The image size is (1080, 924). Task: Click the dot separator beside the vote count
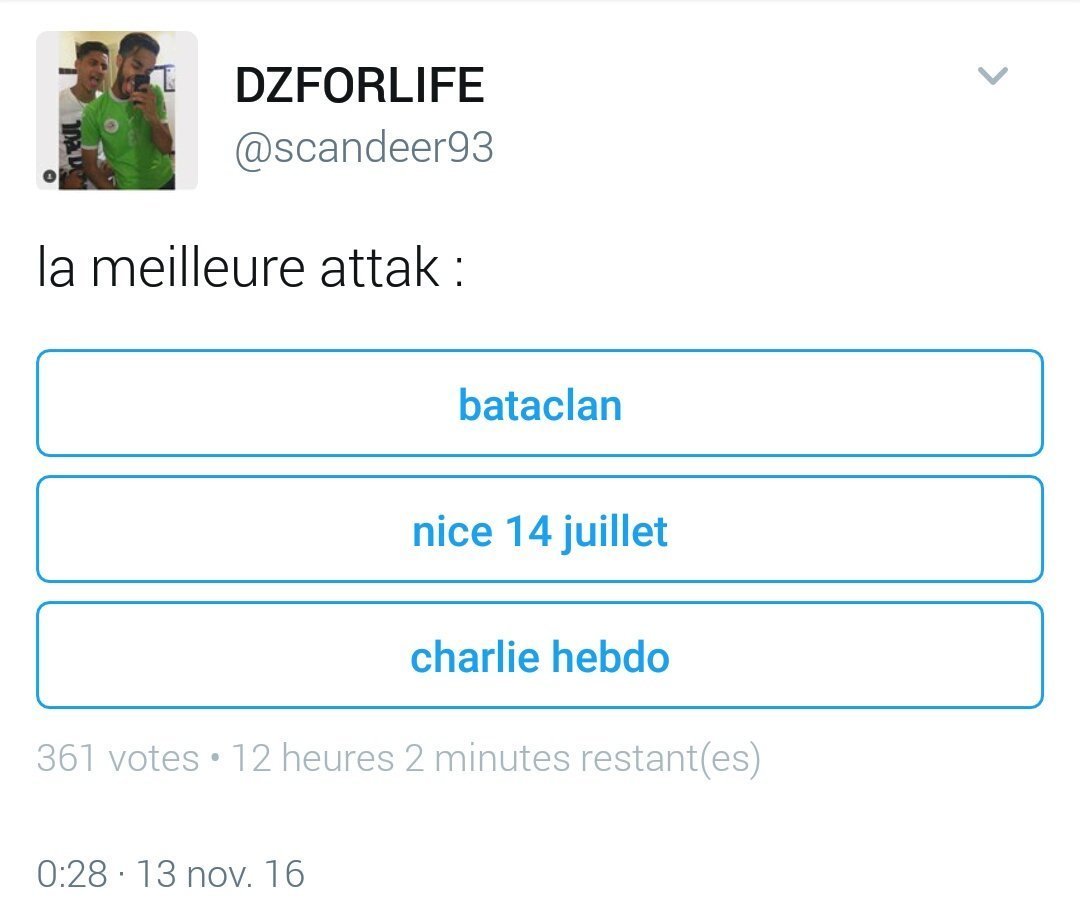pos(216,759)
